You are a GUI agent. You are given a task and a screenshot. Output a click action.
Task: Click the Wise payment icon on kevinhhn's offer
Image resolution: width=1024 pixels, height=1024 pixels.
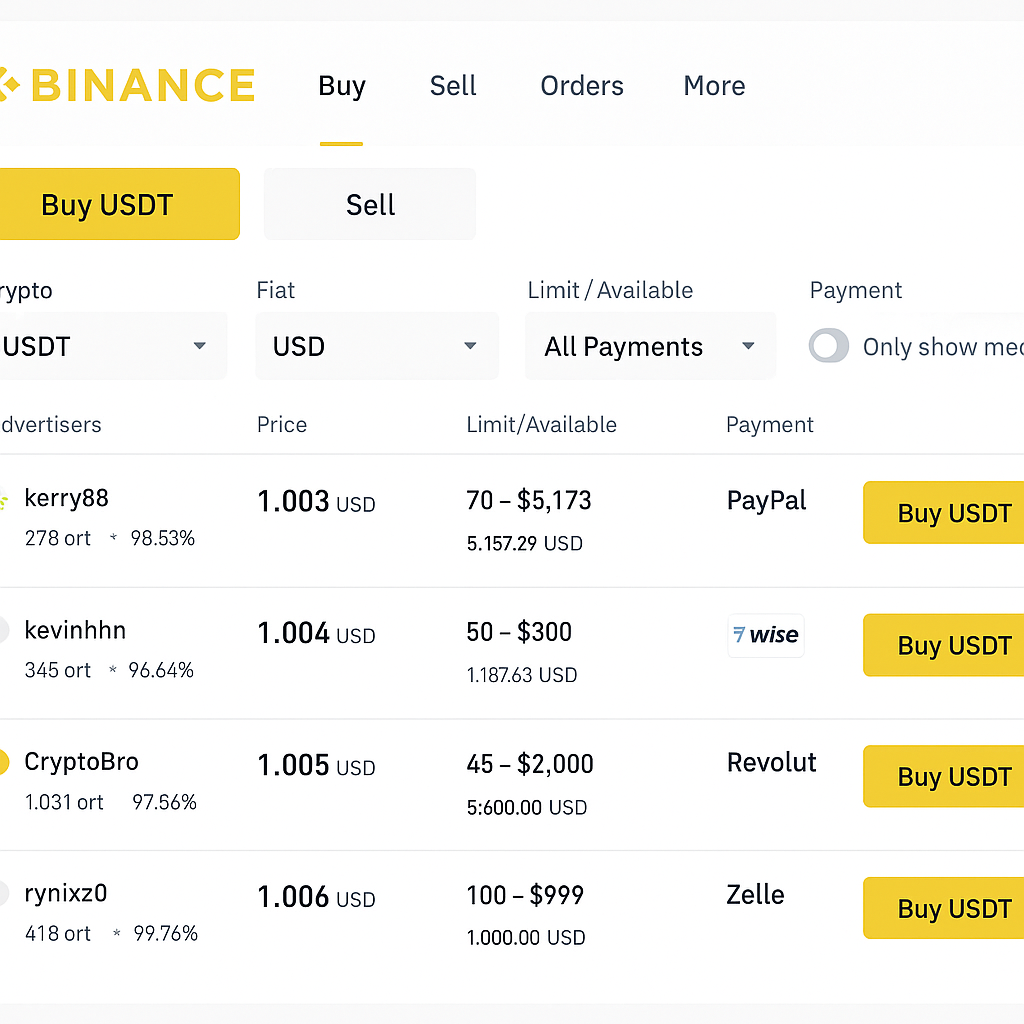click(766, 635)
